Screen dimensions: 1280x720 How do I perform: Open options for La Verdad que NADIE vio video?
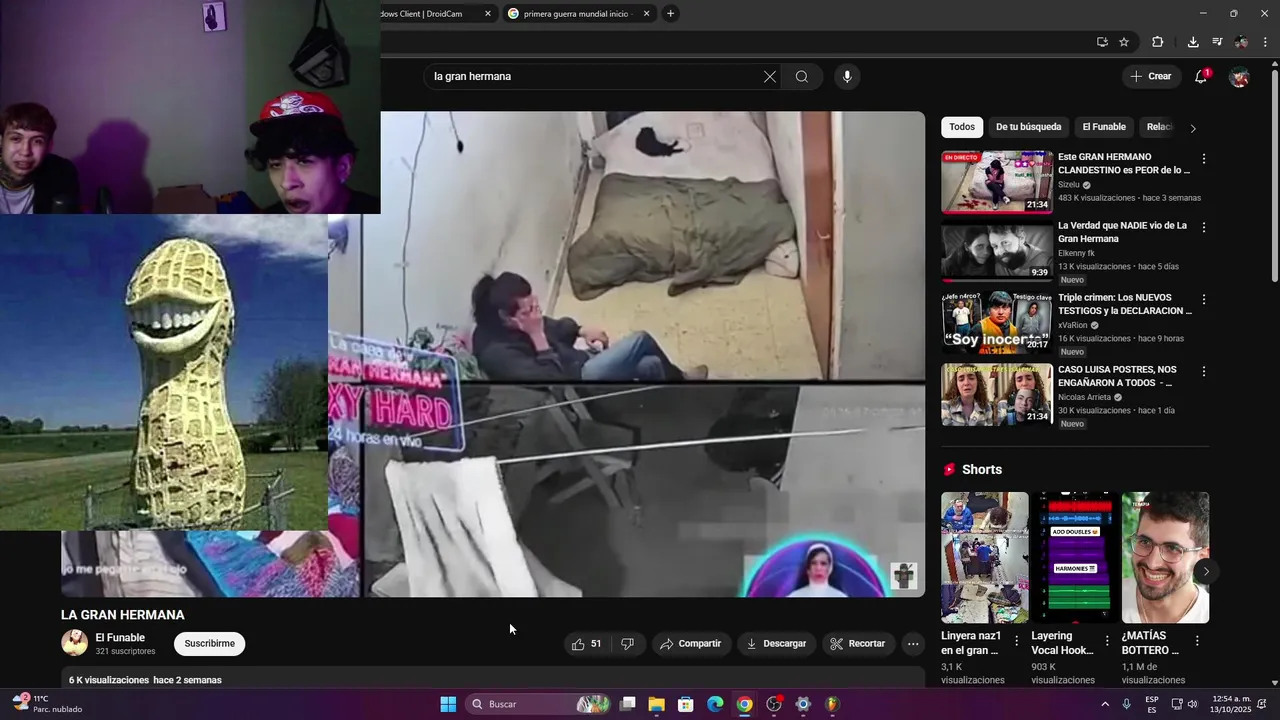pos(1204,228)
